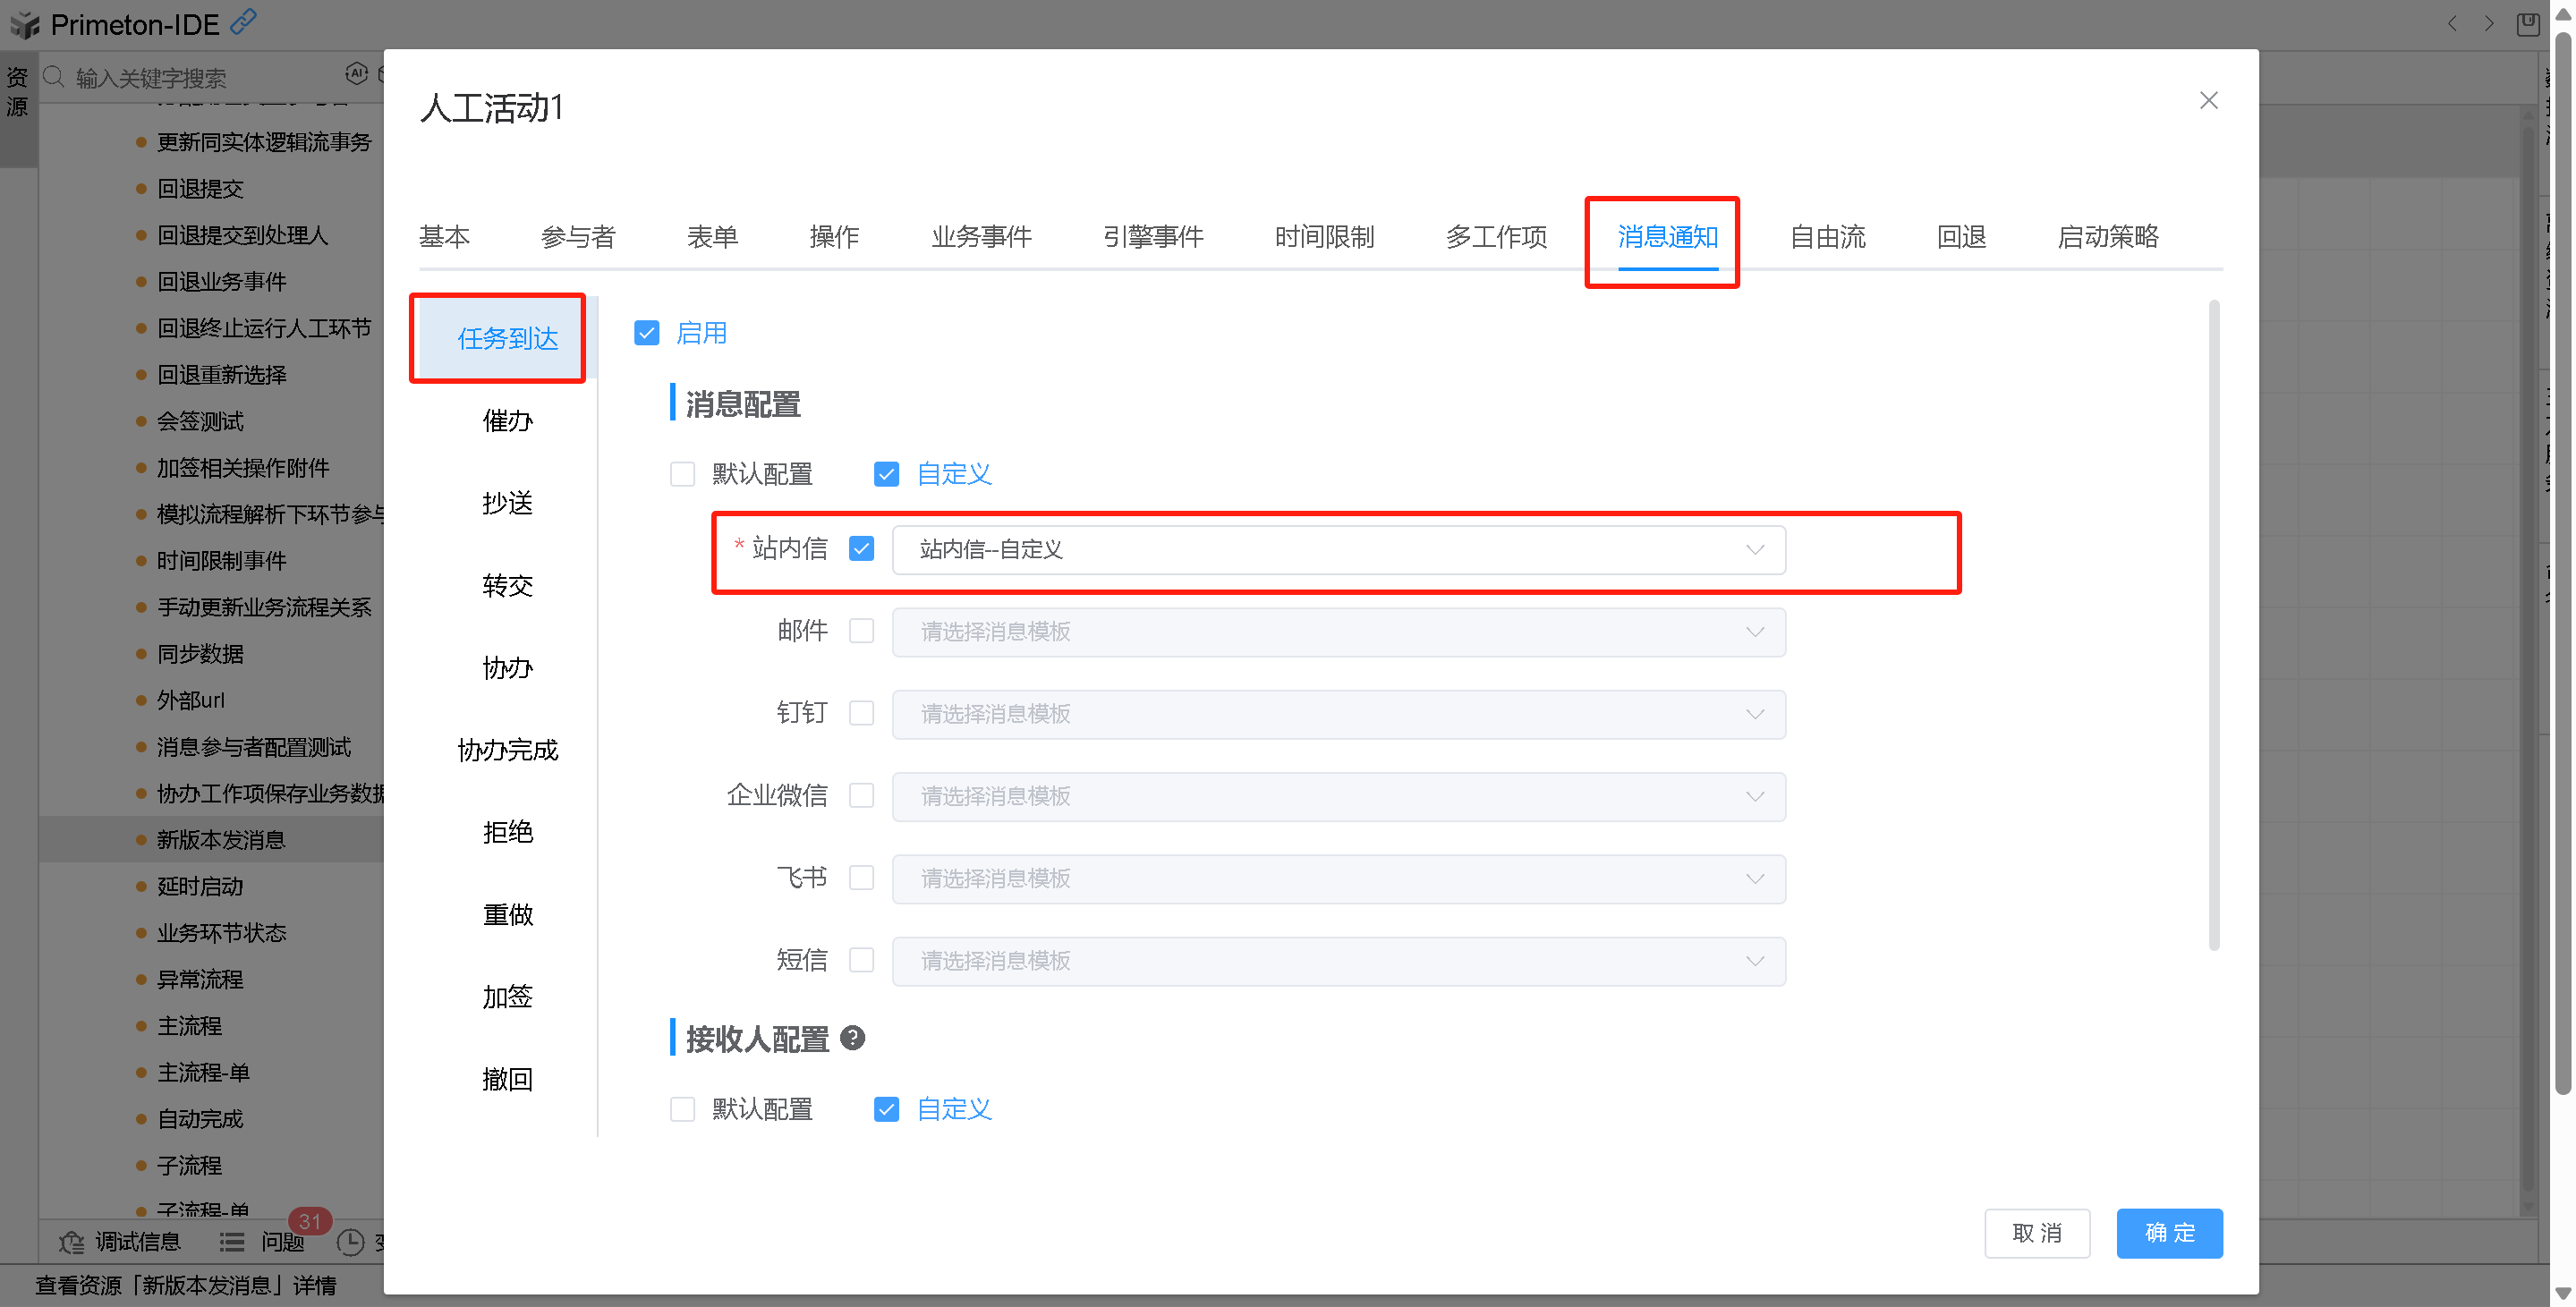2576x1307 pixels.
Task: Open the 站内信--自定义 template dropdown
Action: click(1338, 550)
